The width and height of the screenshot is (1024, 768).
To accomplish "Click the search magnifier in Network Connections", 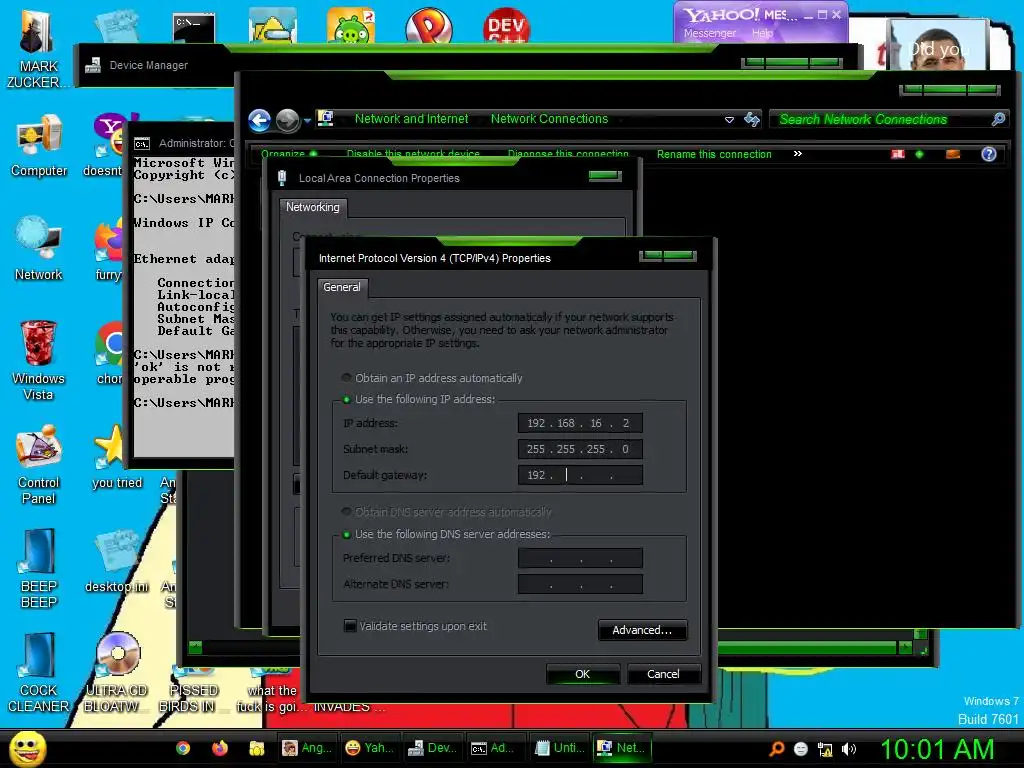I will coord(998,119).
